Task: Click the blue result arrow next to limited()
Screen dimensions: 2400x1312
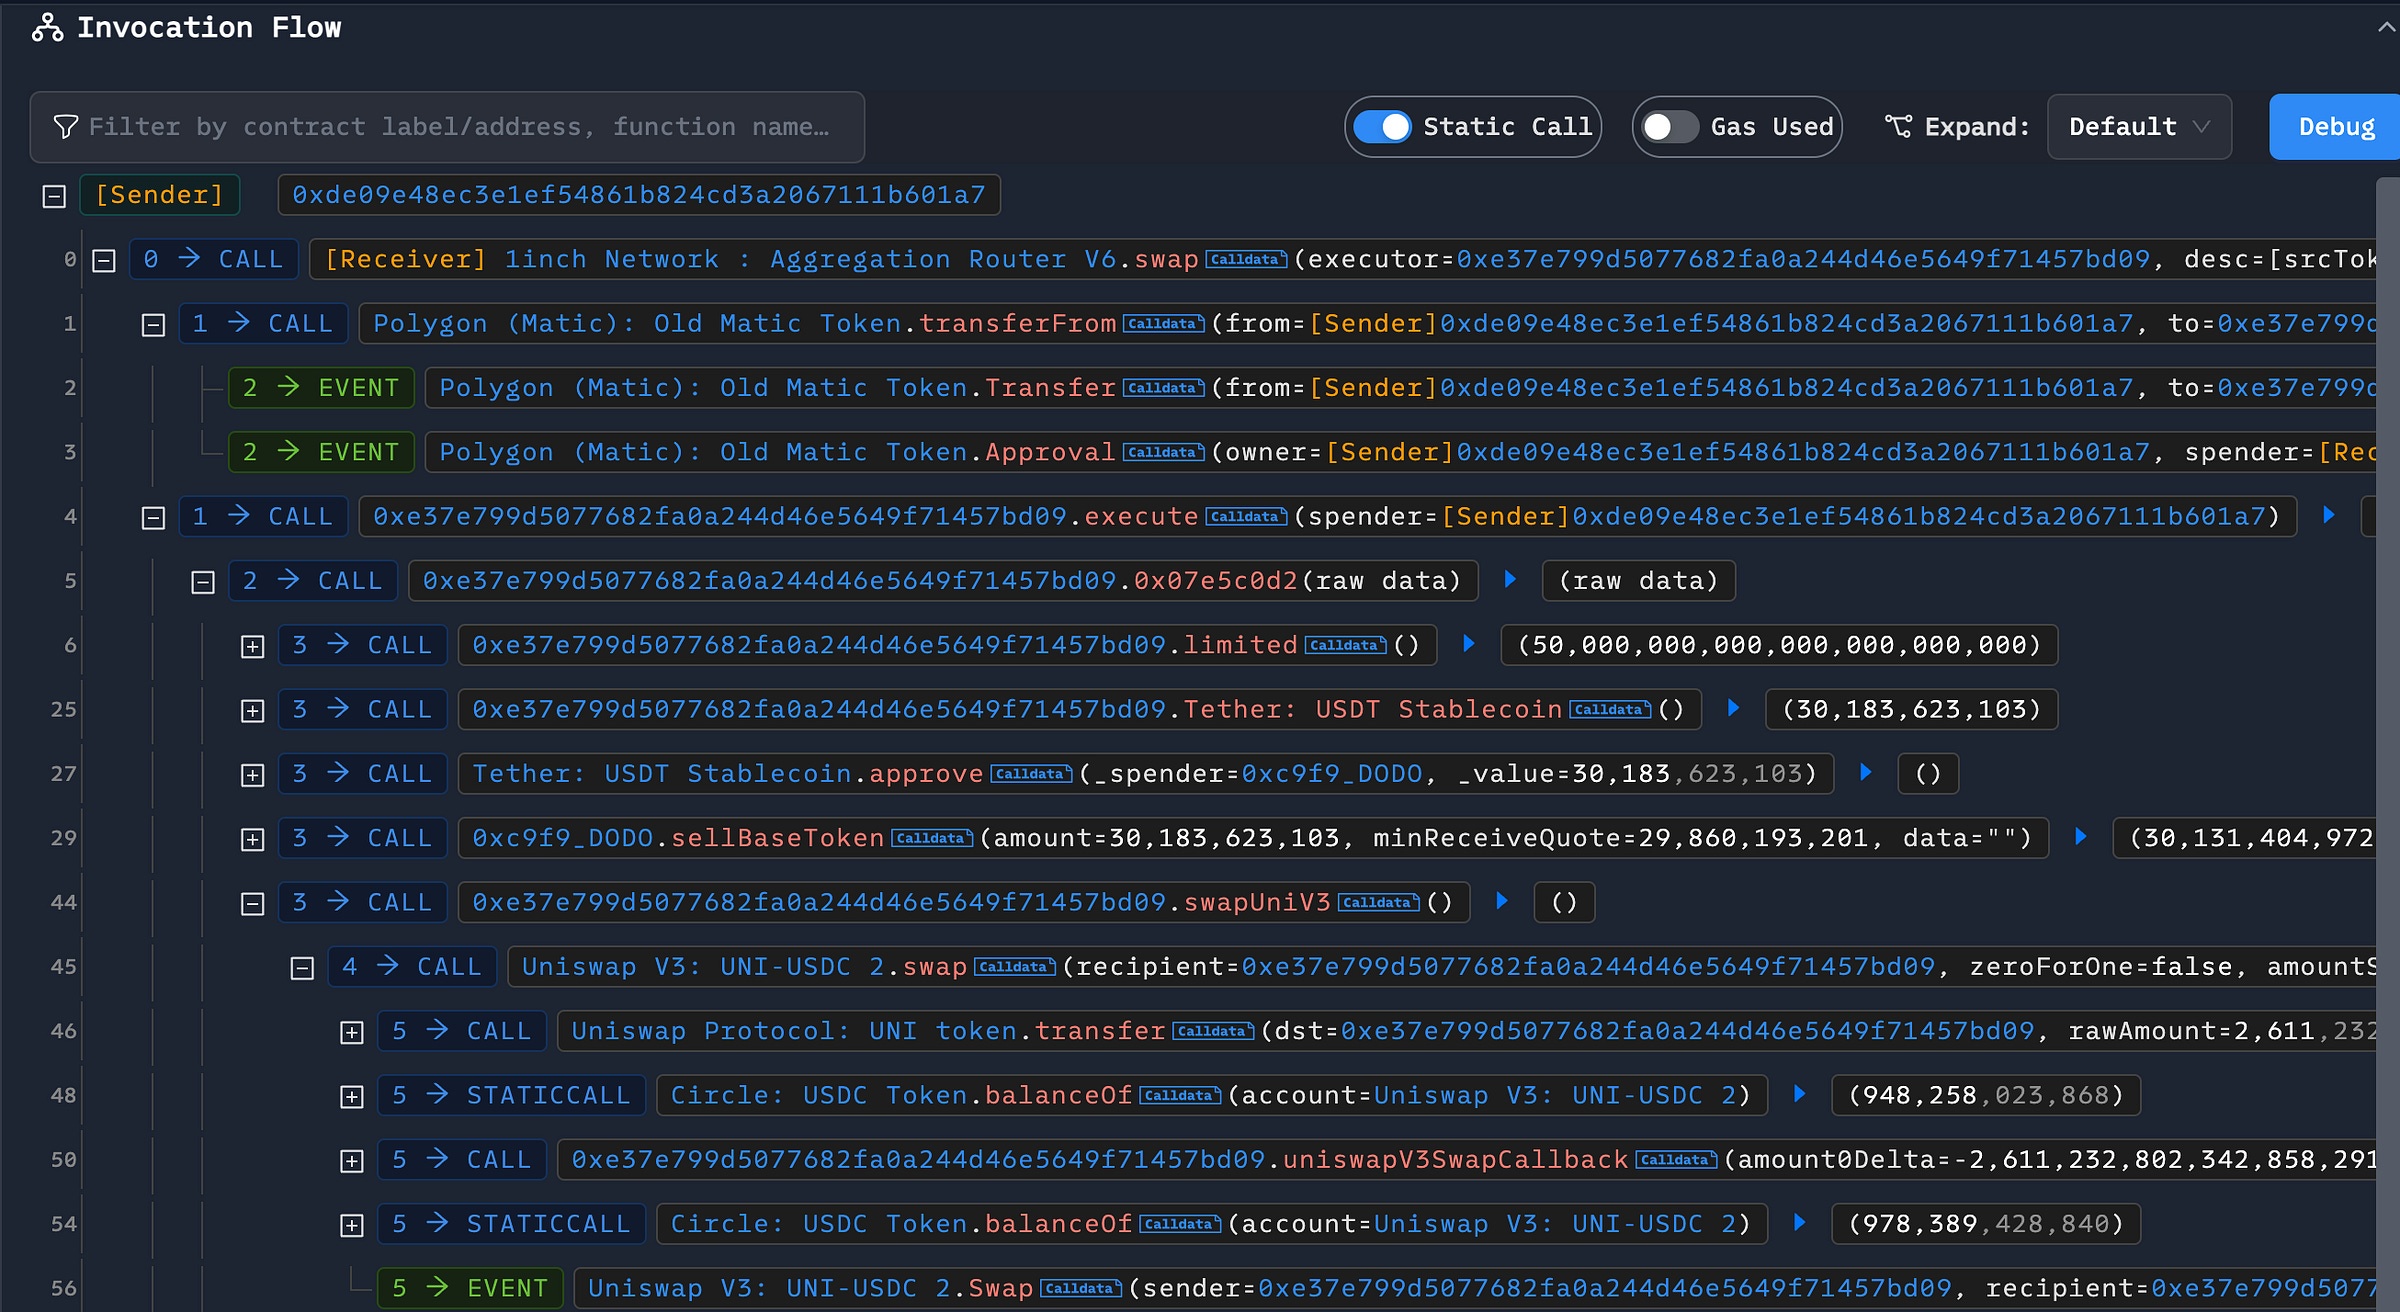Action: [1467, 645]
